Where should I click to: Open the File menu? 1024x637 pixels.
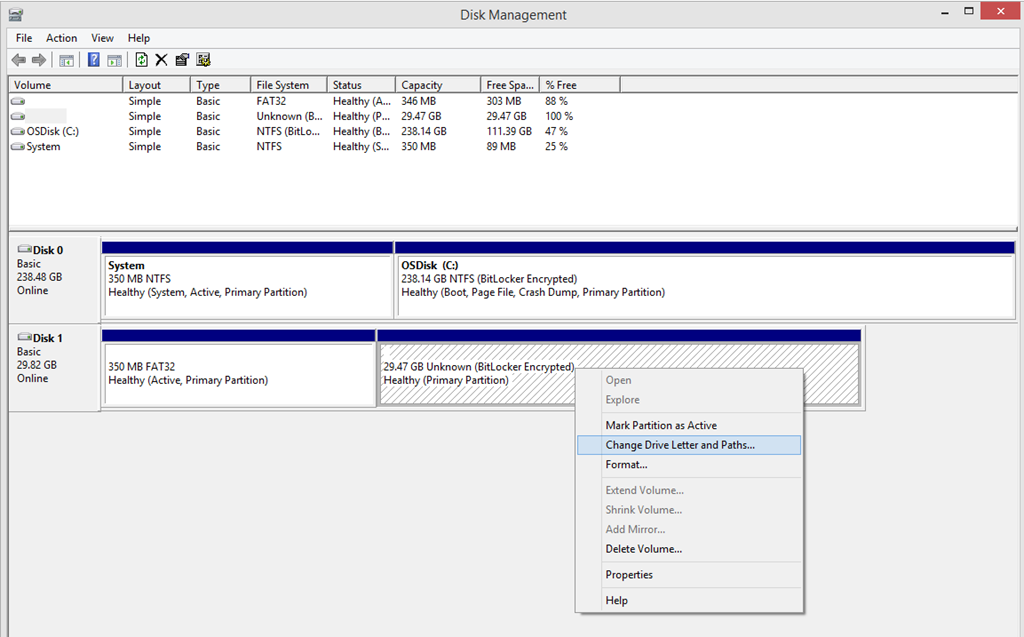24,38
